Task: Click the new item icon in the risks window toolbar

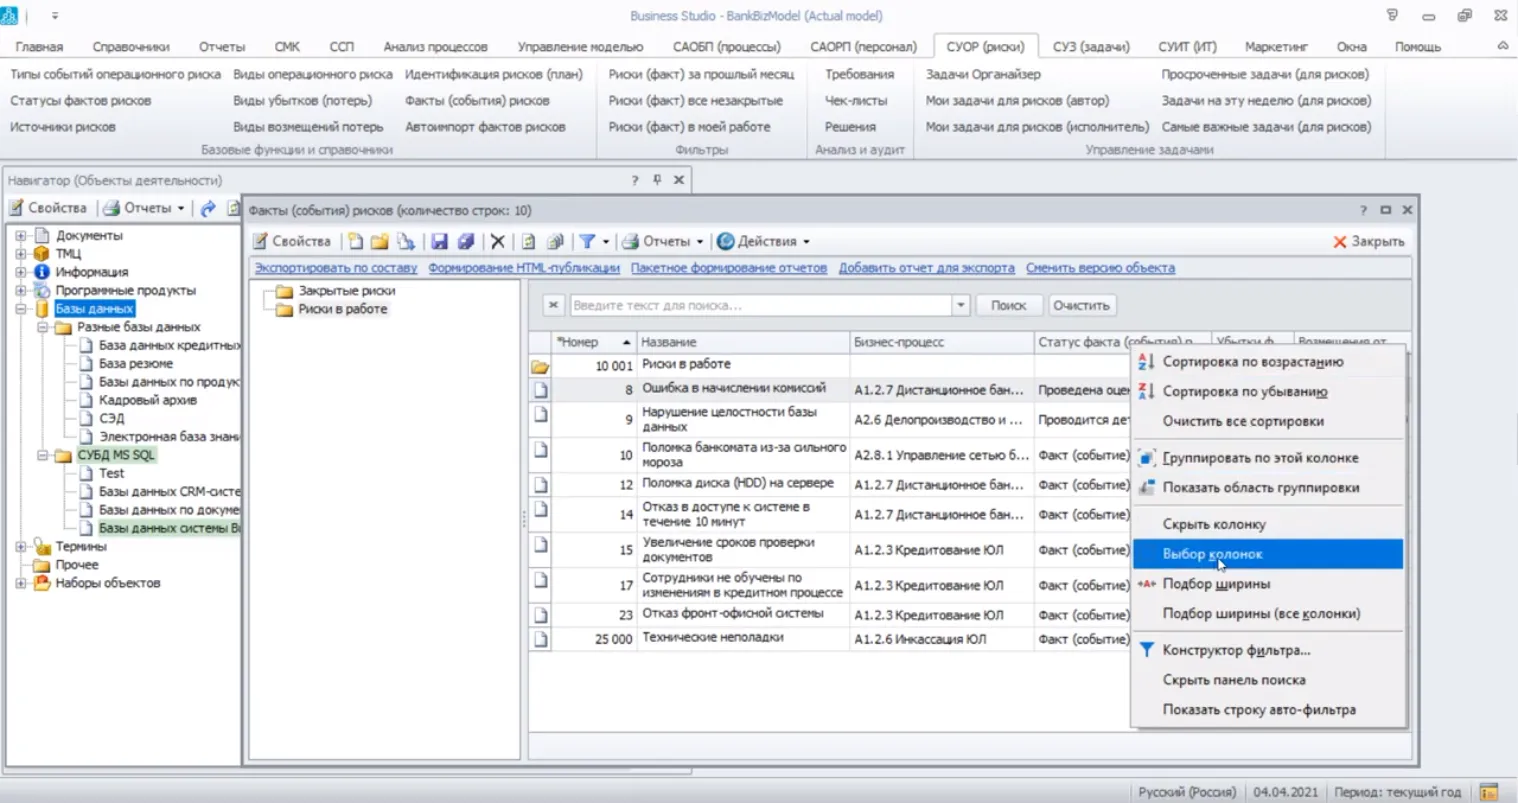Action: click(355, 241)
